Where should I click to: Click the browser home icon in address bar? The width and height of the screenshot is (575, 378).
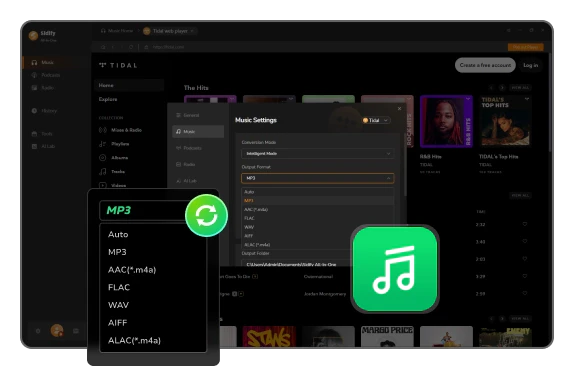[103, 47]
